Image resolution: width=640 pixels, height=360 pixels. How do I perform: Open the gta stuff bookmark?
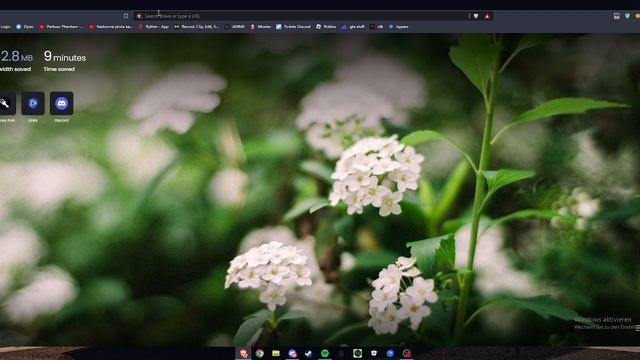353,27
